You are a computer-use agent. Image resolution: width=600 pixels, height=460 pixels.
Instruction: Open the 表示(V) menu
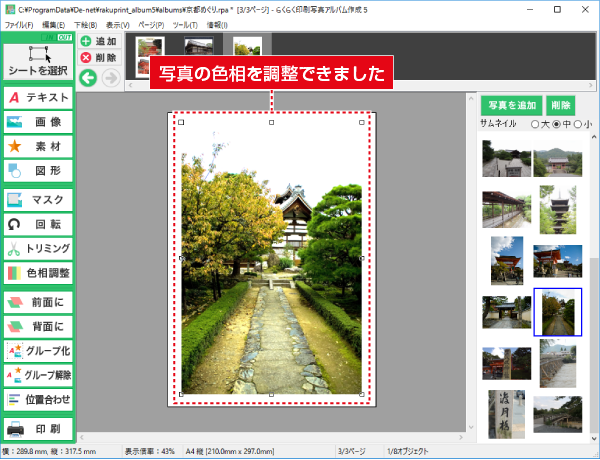117,25
